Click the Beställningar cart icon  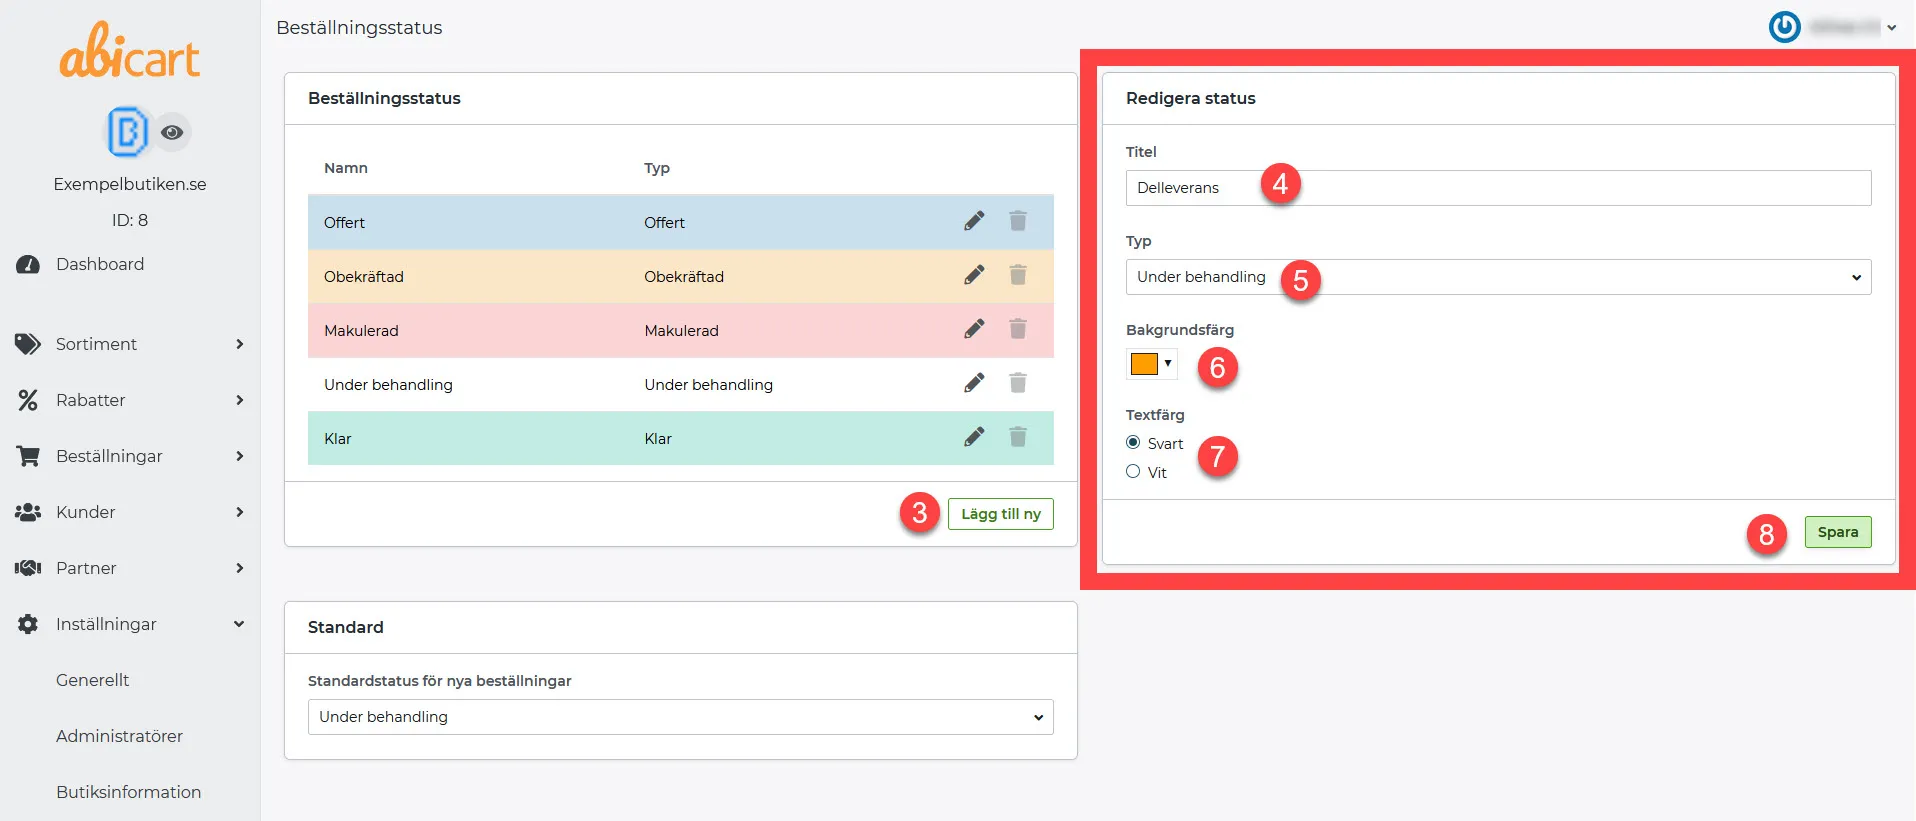[x=28, y=456]
